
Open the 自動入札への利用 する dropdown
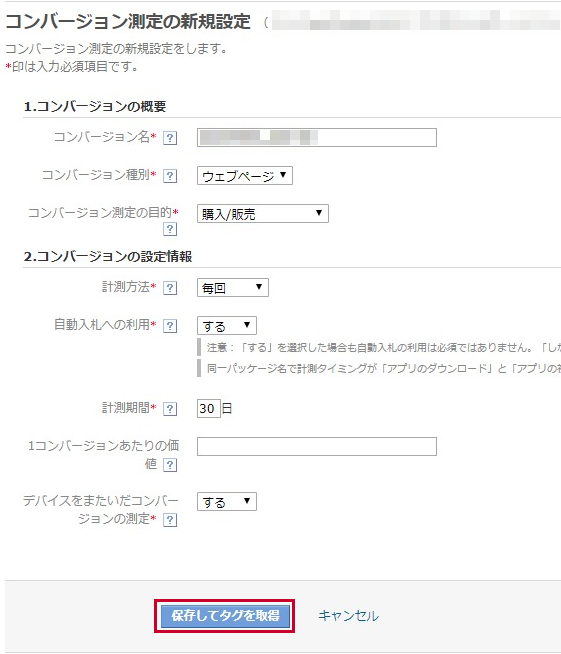pyautogui.click(x=227, y=326)
